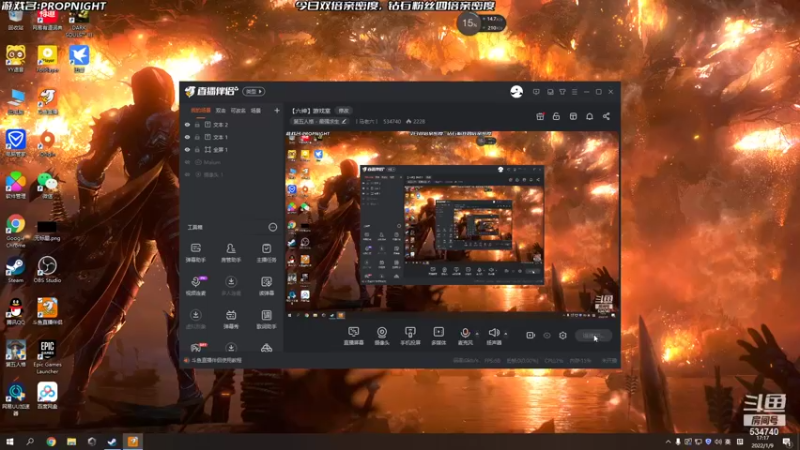Screen dimensions: 800x450
Task: Open the skin shirt icon in title bar
Action: click(x=562, y=92)
